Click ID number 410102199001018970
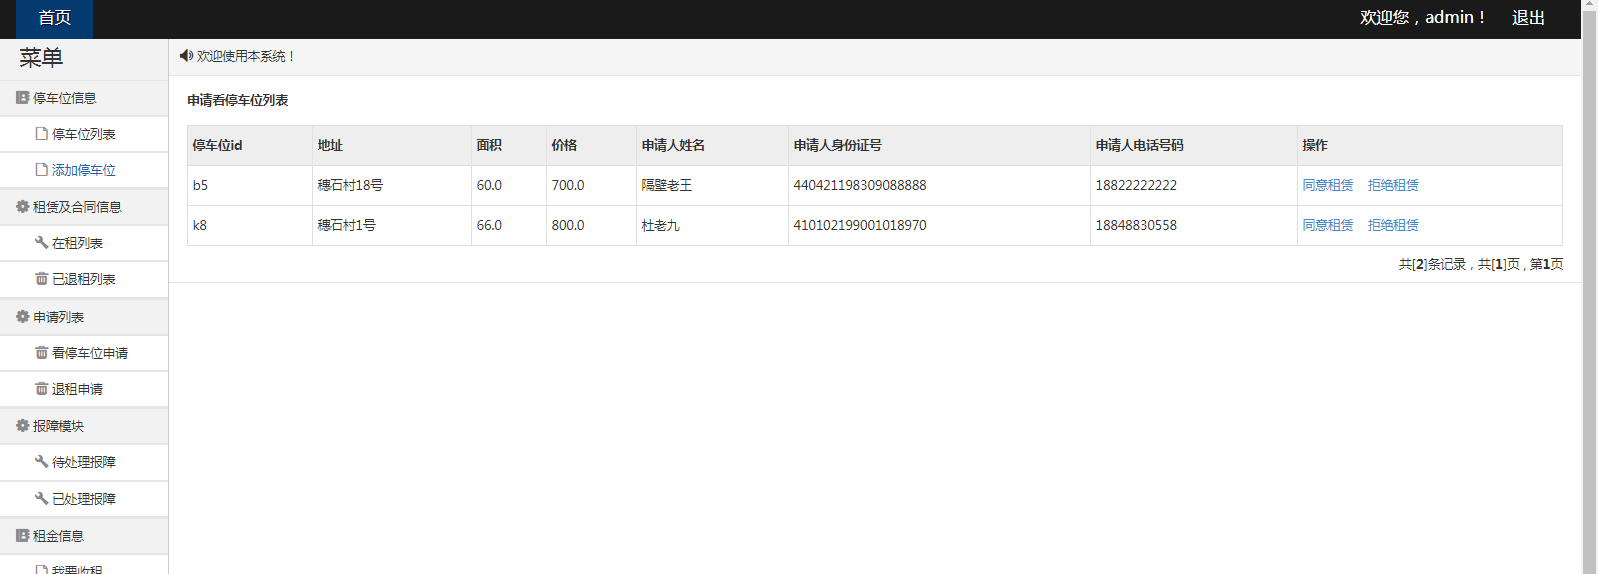Image resolution: width=1598 pixels, height=574 pixels. pos(860,226)
